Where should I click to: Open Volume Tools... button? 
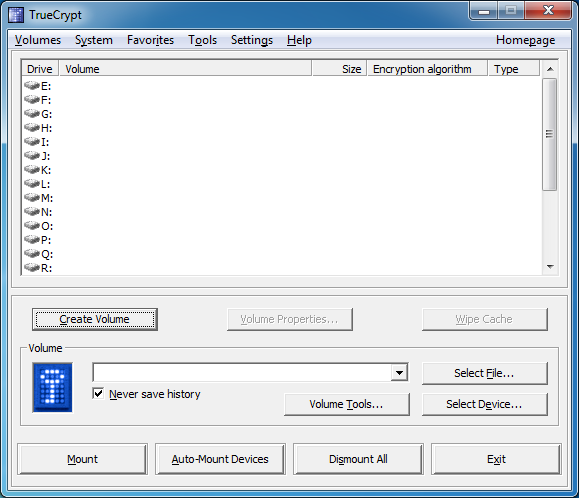click(x=347, y=404)
